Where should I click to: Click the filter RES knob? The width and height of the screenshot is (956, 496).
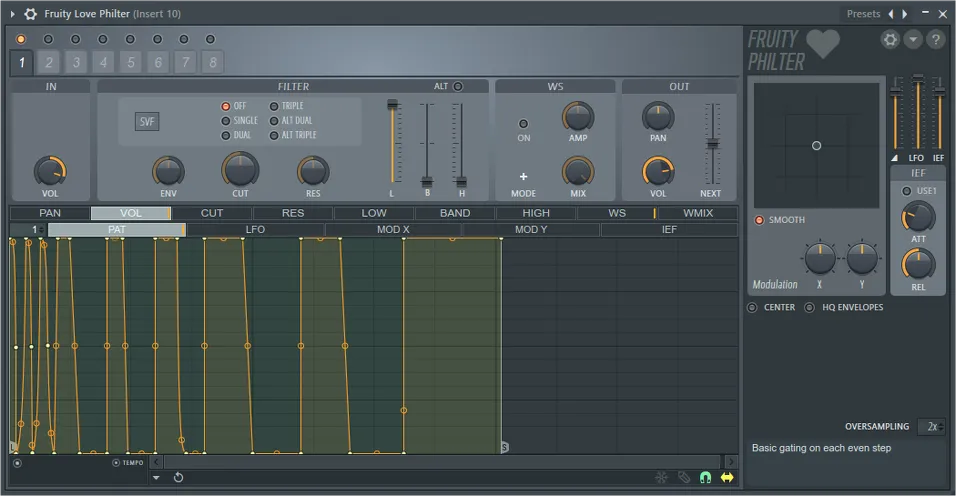(x=313, y=171)
